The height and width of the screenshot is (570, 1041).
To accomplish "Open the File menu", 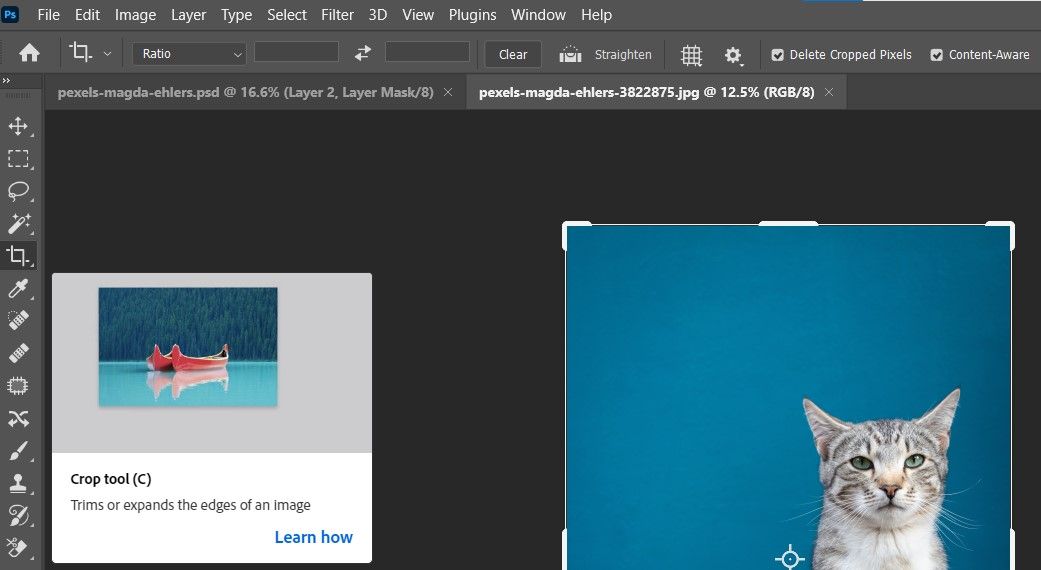I will (48, 15).
